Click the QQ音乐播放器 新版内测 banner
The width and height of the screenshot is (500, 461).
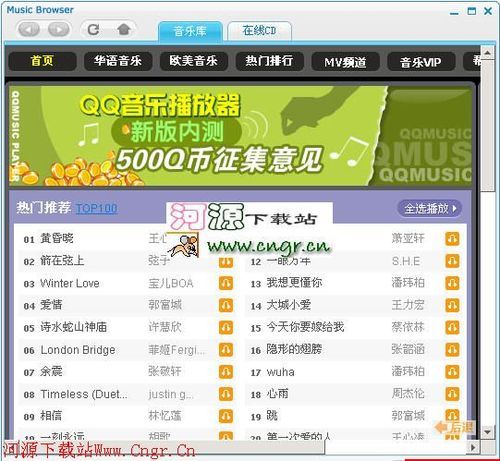[240, 136]
